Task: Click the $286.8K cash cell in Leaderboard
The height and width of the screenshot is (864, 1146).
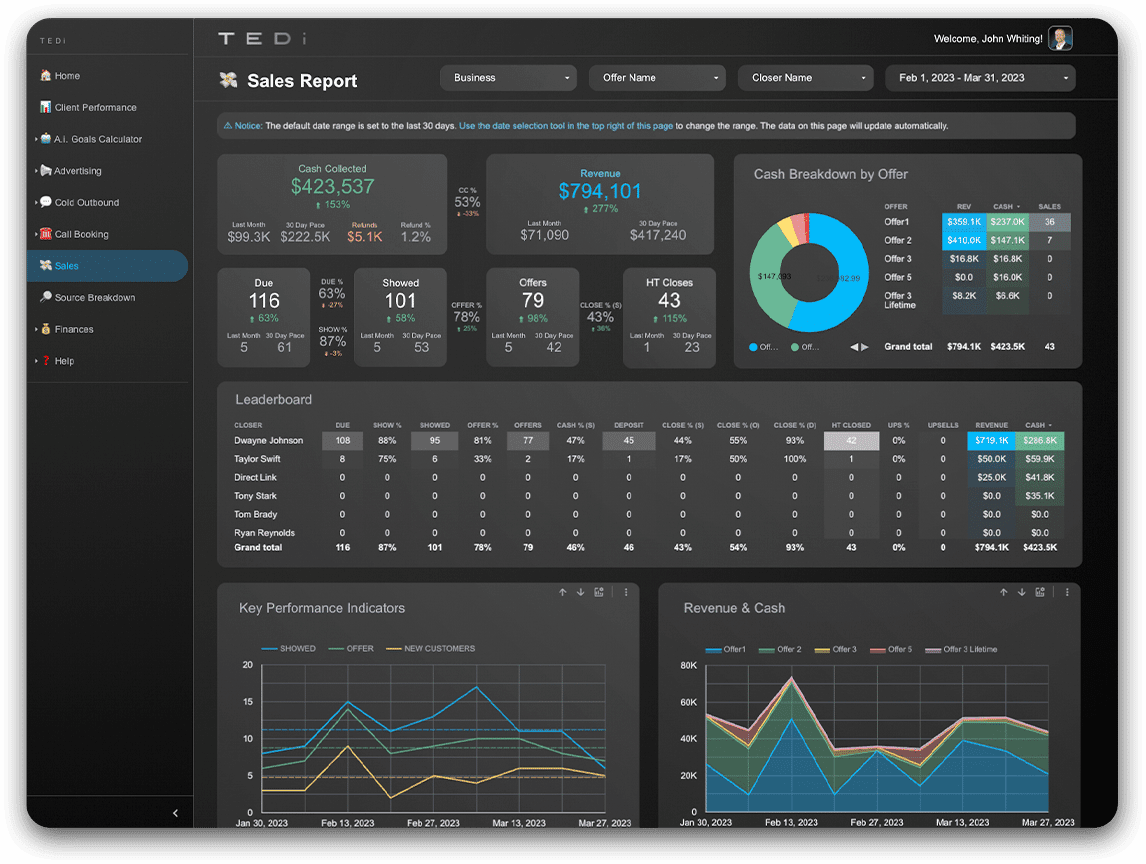Action: tap(1039, 441)
